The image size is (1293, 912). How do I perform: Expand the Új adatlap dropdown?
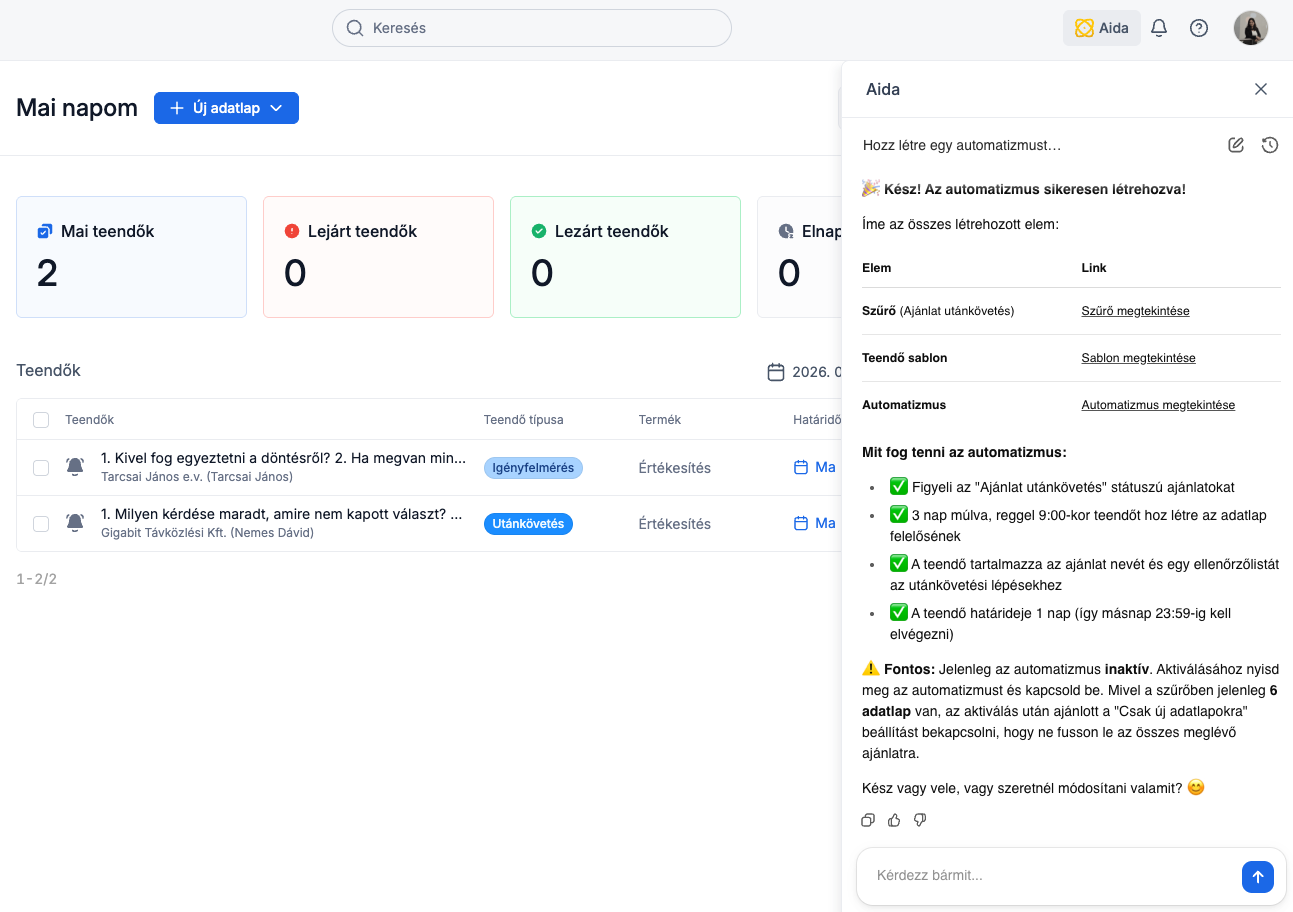(277, 108)
